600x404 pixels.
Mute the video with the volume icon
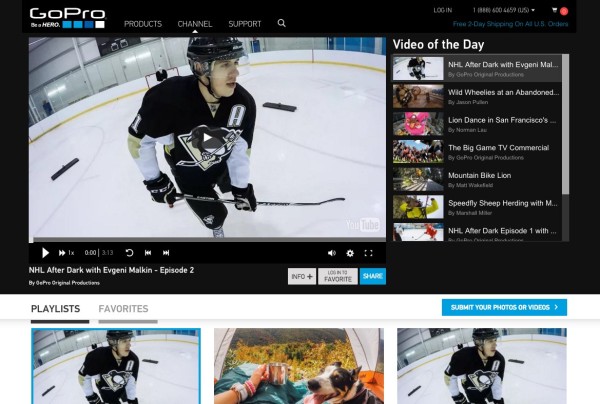[332, 253]
